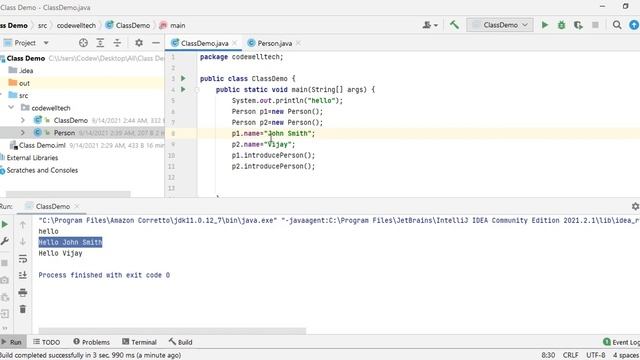Change UTF-8 file encoding in status bar

pos(596,355)
